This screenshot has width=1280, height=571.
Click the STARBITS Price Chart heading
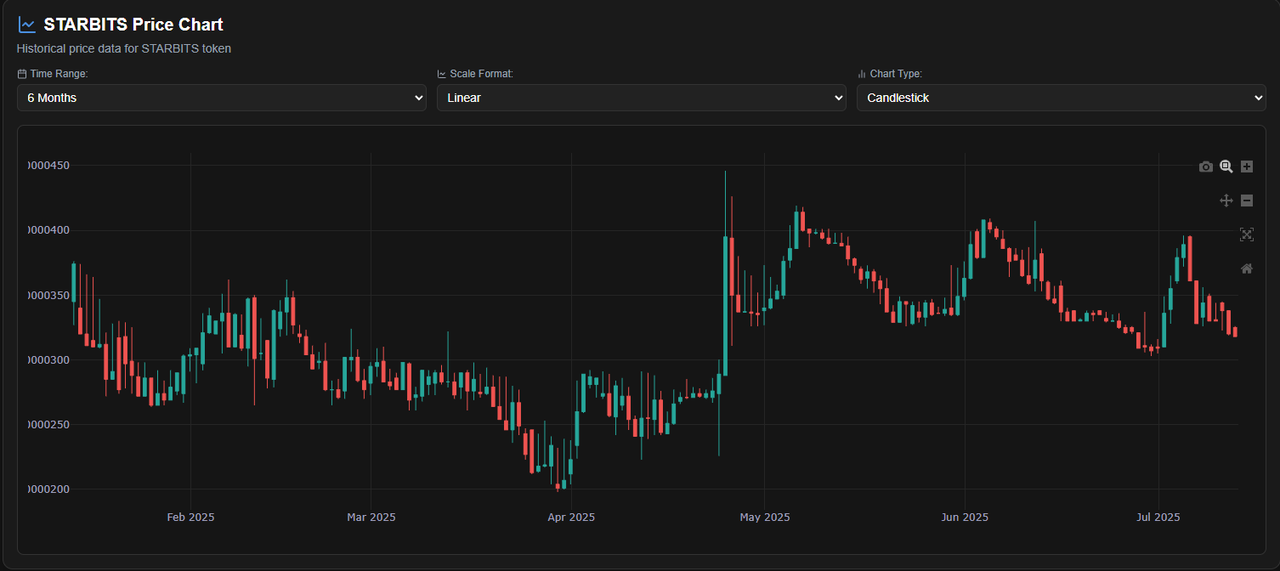coord(133,25)
